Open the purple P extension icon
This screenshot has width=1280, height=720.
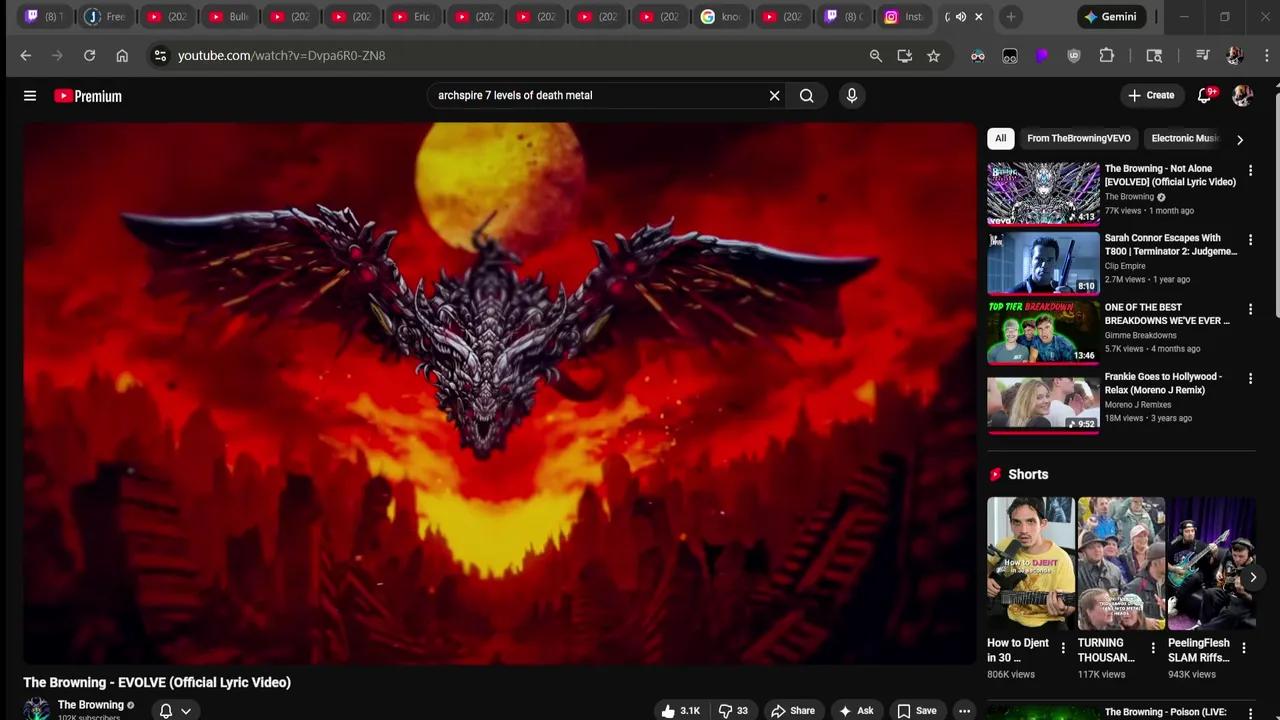coord(1042,56)
